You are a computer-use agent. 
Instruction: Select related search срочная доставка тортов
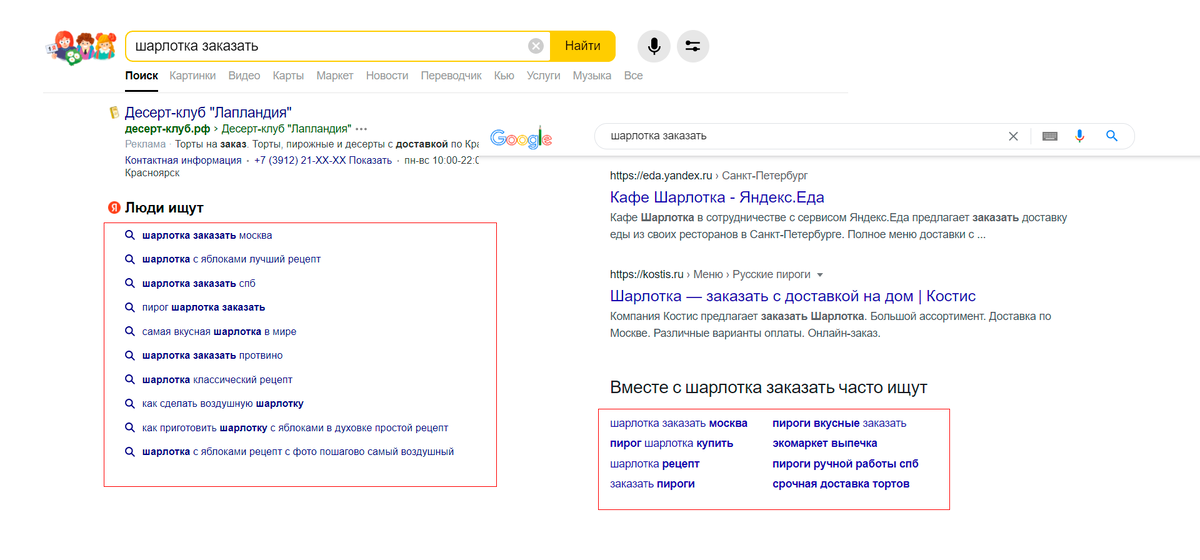pos(841,484)
